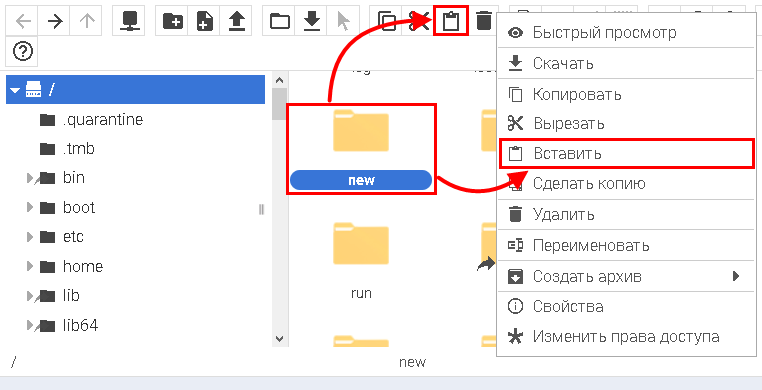
Task: Create a new file with the file-plus icon
Action: pos(205,21)
